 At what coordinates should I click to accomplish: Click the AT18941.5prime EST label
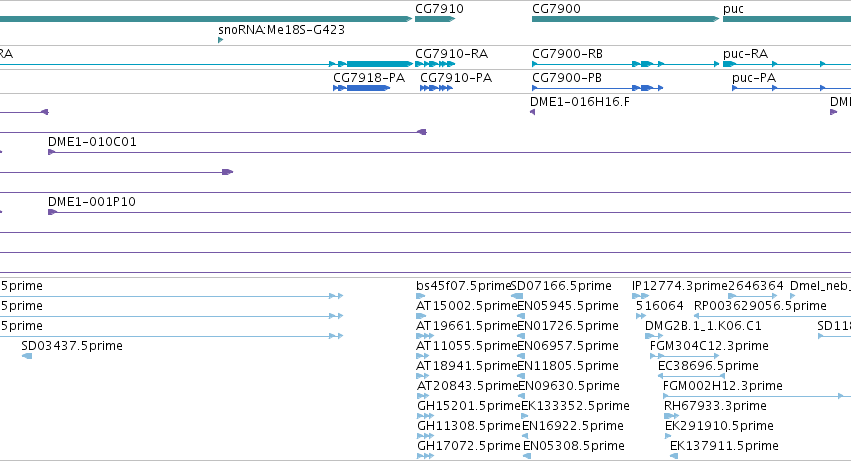pos(467,366)
